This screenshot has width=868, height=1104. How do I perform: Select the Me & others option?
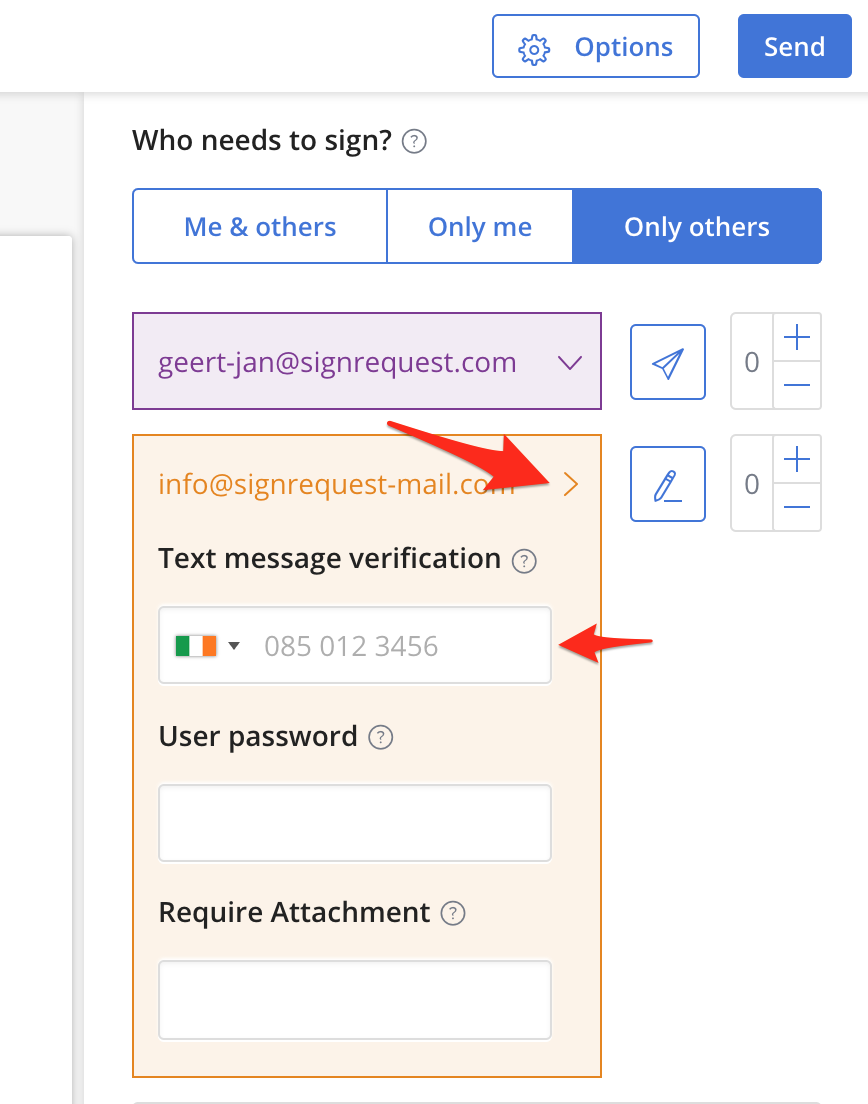coord(260,226)
